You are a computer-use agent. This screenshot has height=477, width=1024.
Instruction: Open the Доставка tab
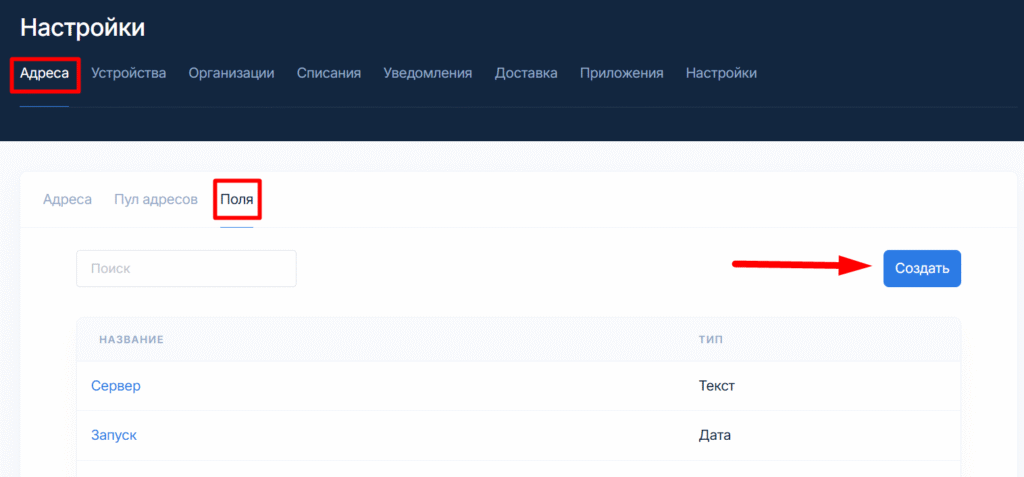[526, 73]
